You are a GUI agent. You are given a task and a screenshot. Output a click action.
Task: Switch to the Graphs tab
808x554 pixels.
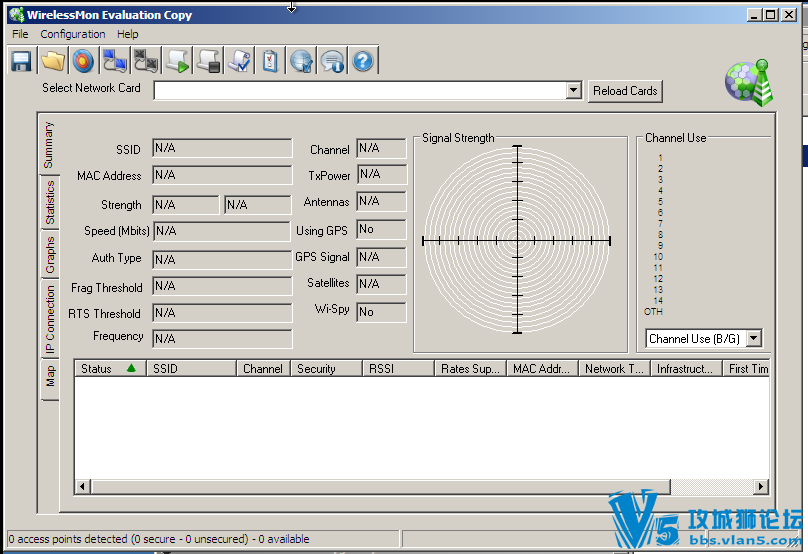[x=49, y=255]
